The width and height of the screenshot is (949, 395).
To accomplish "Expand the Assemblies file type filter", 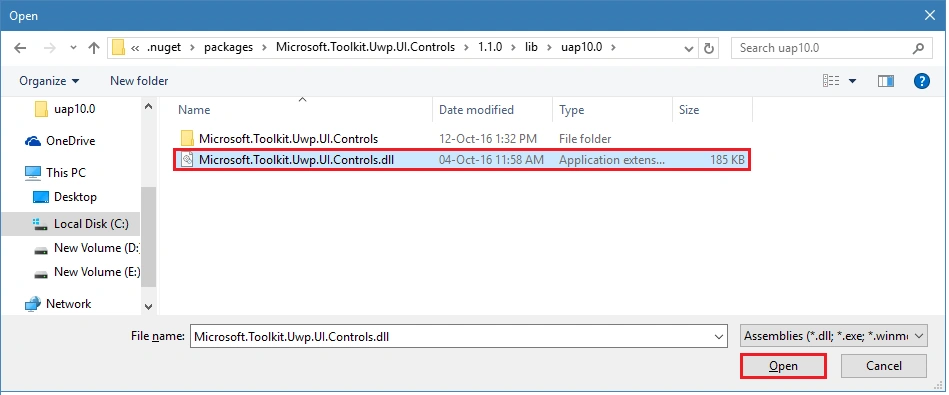I will pos(833,336).
